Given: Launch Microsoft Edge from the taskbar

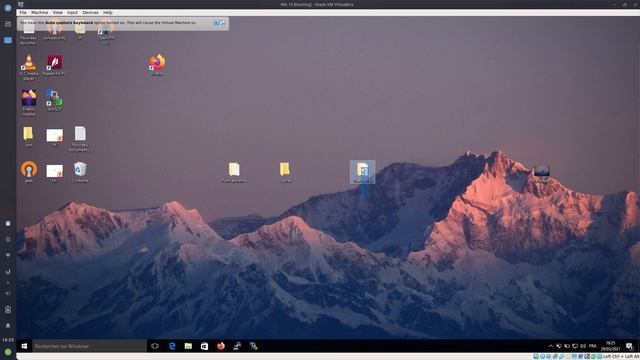Looking at the screenshot, I should pos(172,346).
